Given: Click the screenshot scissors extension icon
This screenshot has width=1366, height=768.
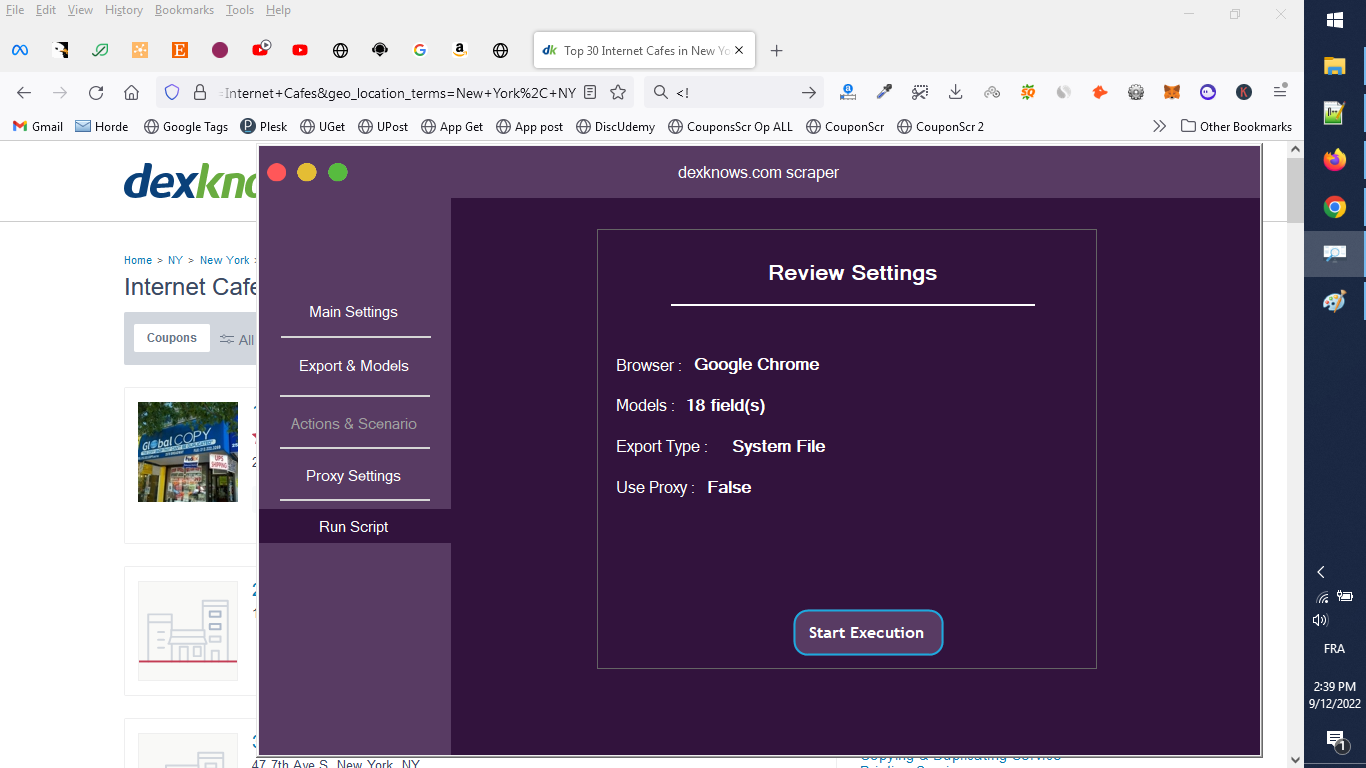Looking at the screenshot, I should [920, 93].
